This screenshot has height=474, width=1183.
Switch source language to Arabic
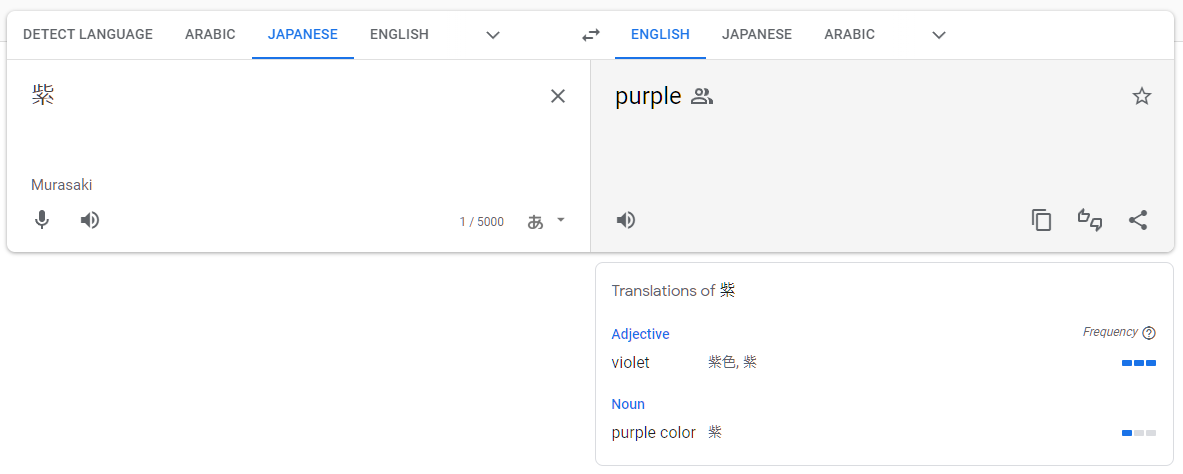(210, 35)
